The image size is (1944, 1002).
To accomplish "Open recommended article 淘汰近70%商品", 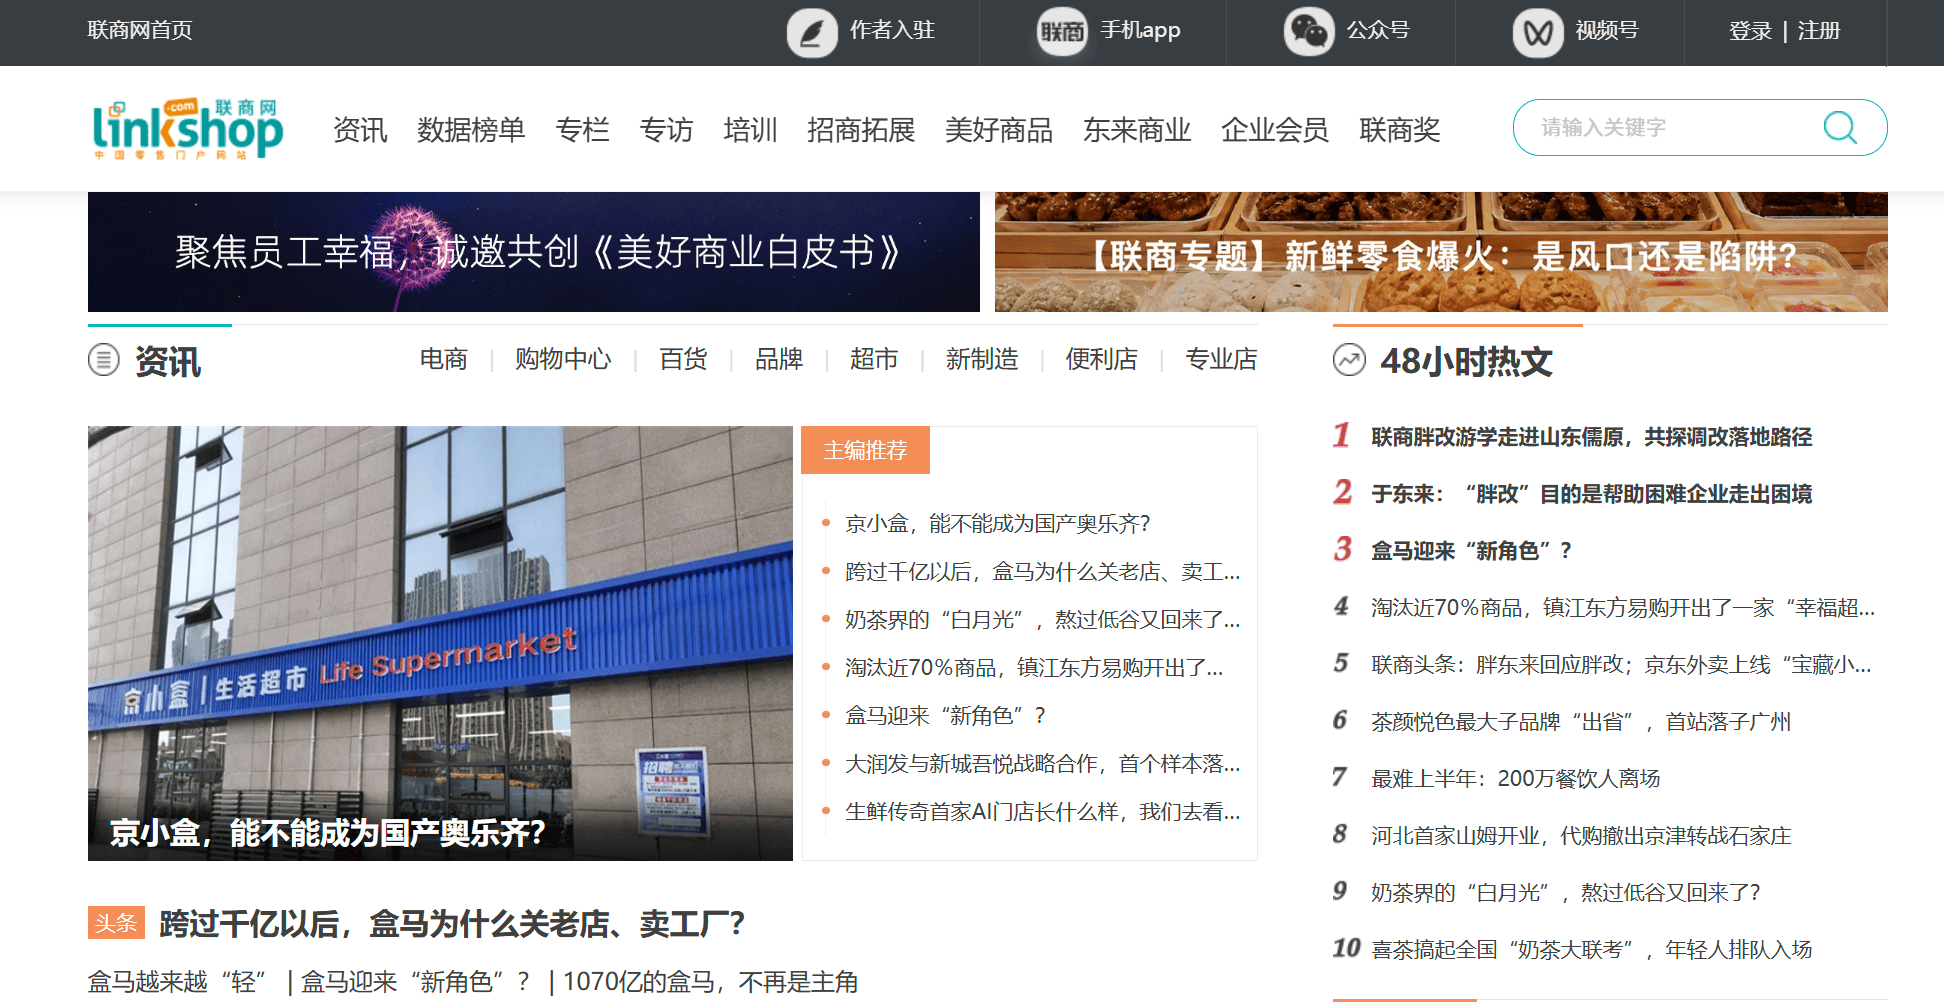I will coord(1034,667).
